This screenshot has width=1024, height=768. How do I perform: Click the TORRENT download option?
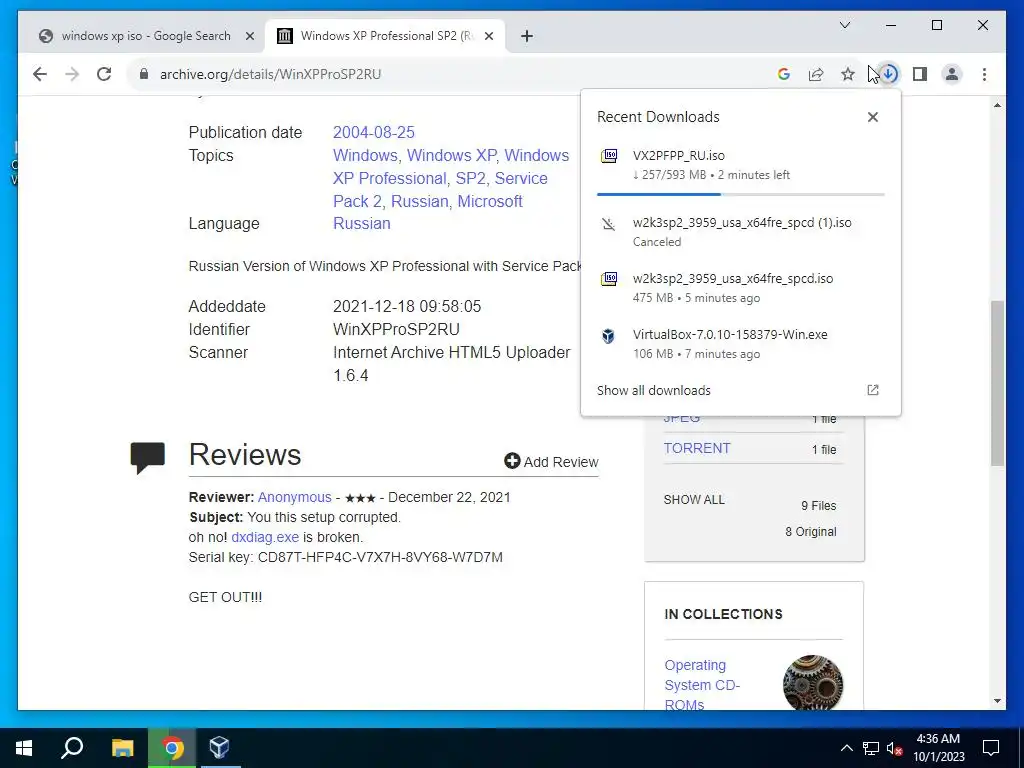[697, 448]
